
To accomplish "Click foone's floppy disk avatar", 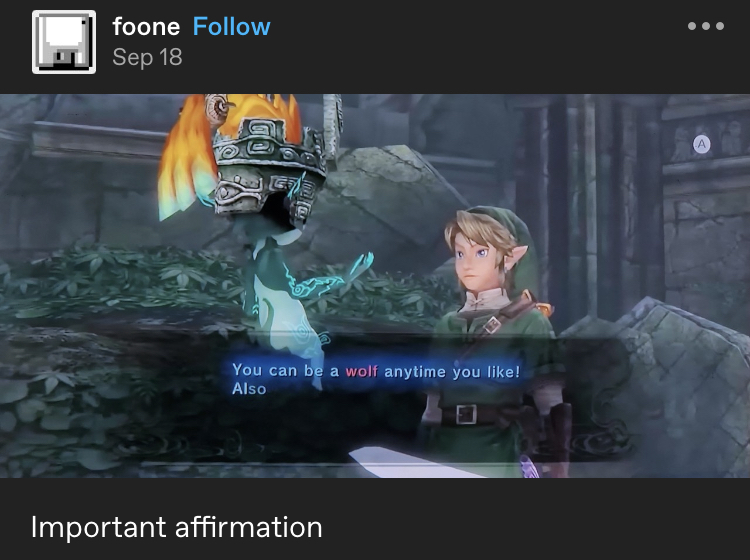I will coord(64,42).
